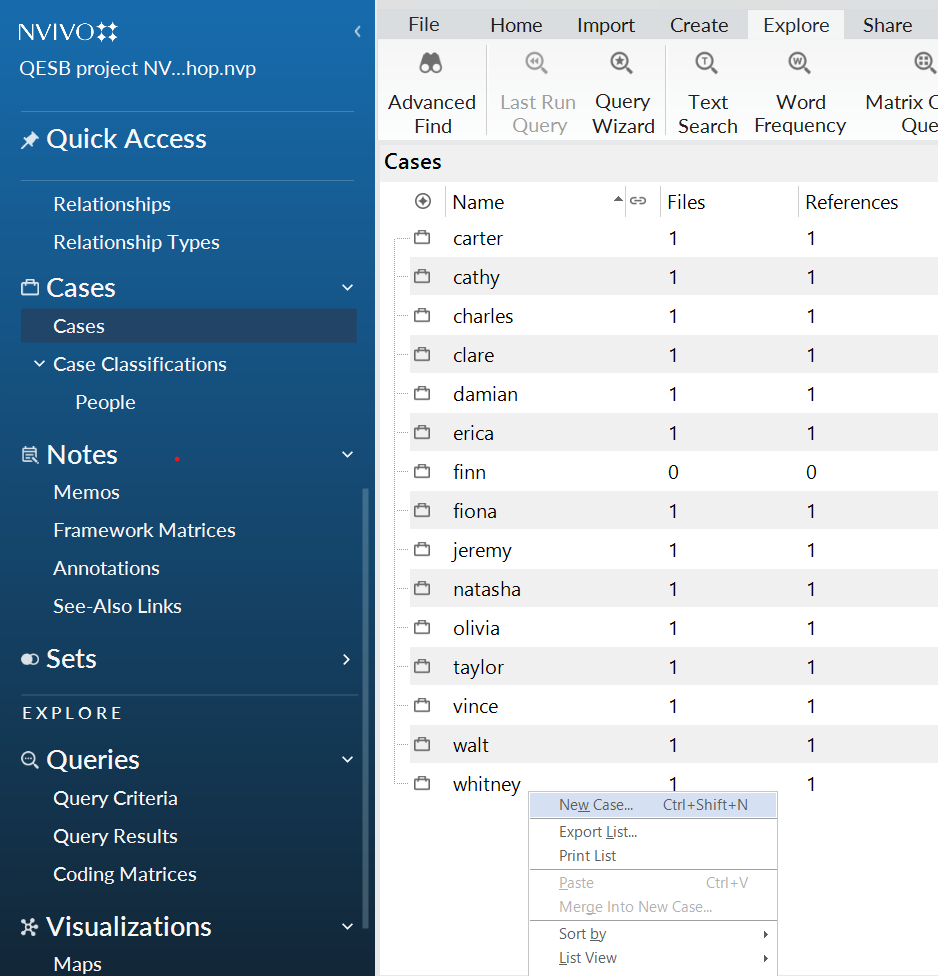Viewport: 938px width, 976px height.
Task: Collapse the navigation pane with chevron
Action: [x=357, y=32]
